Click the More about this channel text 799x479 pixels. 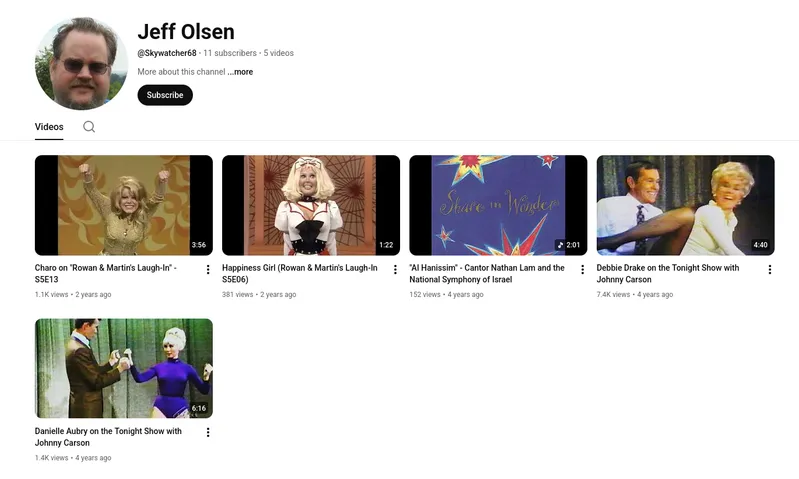tap(181, 72)
